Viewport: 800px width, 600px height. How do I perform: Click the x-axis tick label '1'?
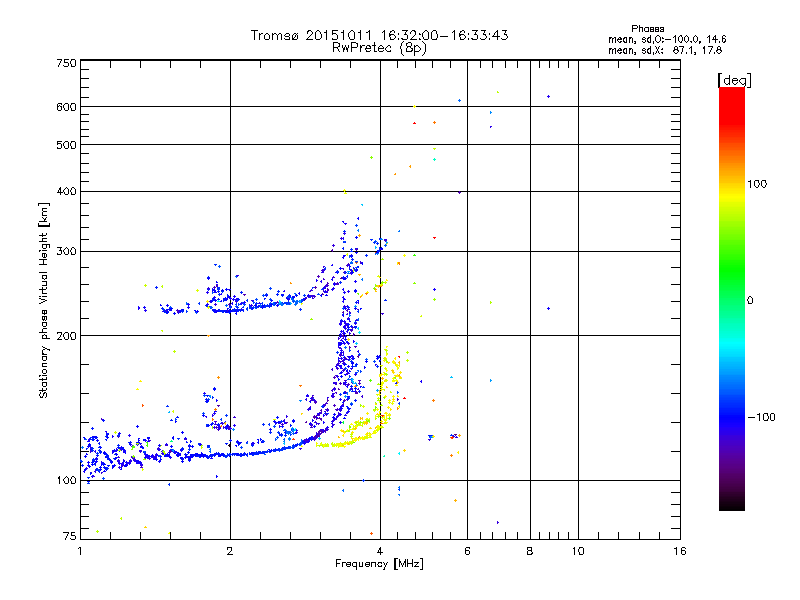(80, 551)
